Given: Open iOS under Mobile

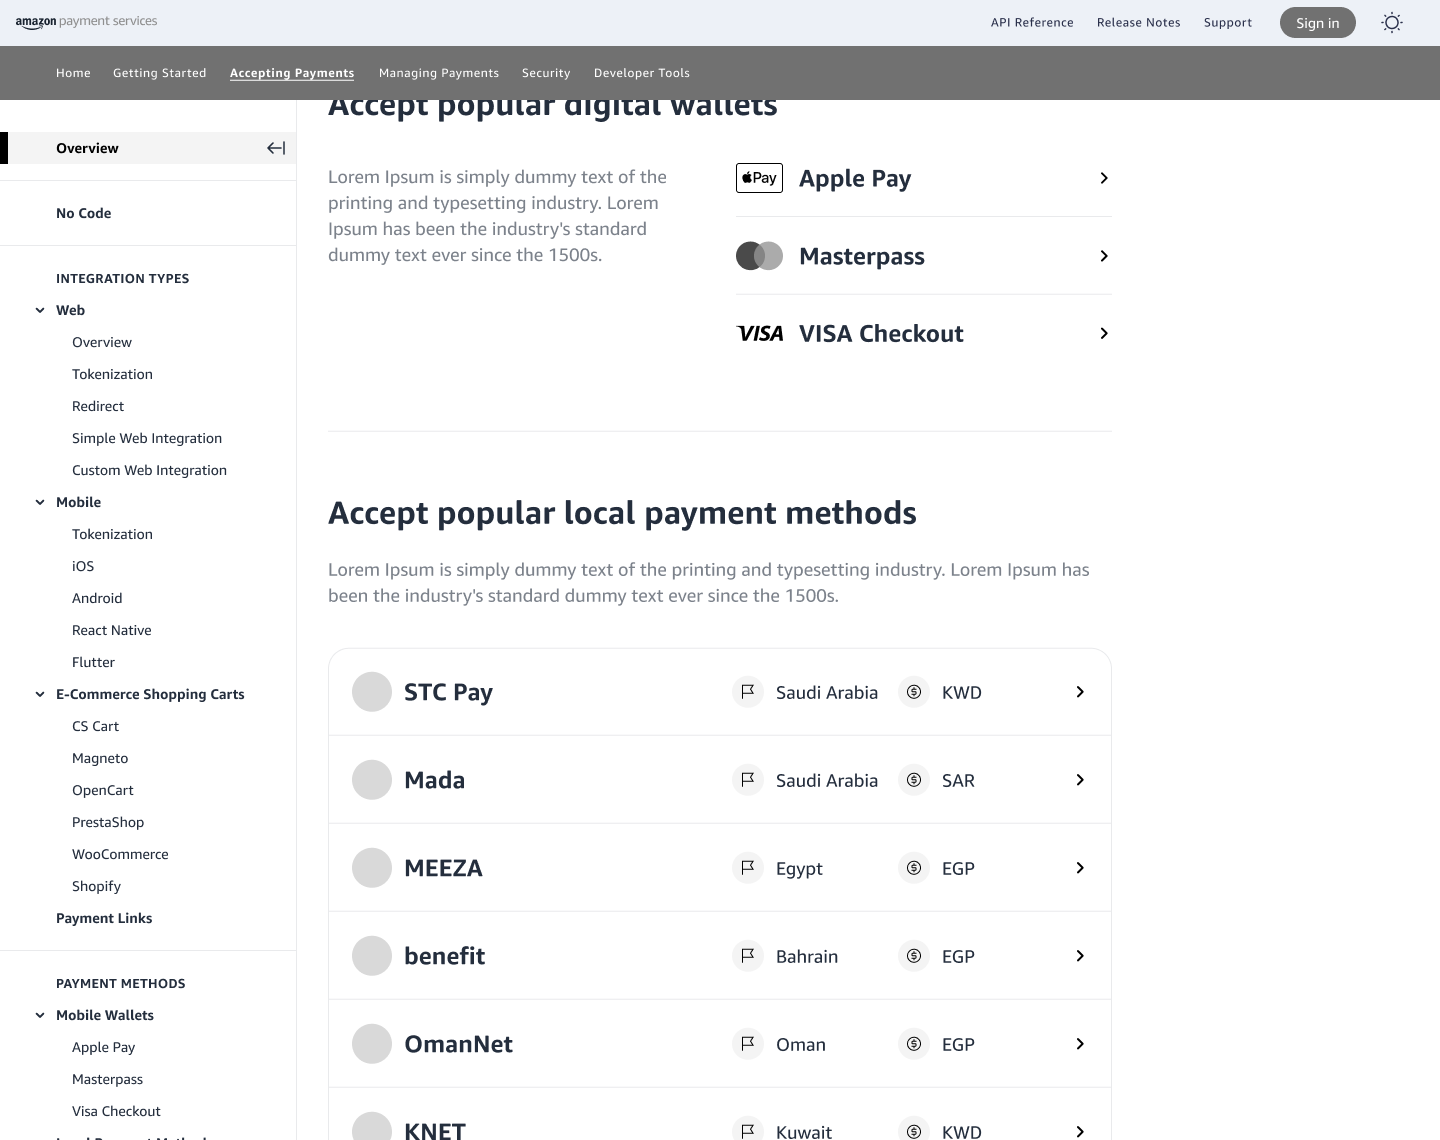Looking at the screenshot, I should tap(83, 566).
